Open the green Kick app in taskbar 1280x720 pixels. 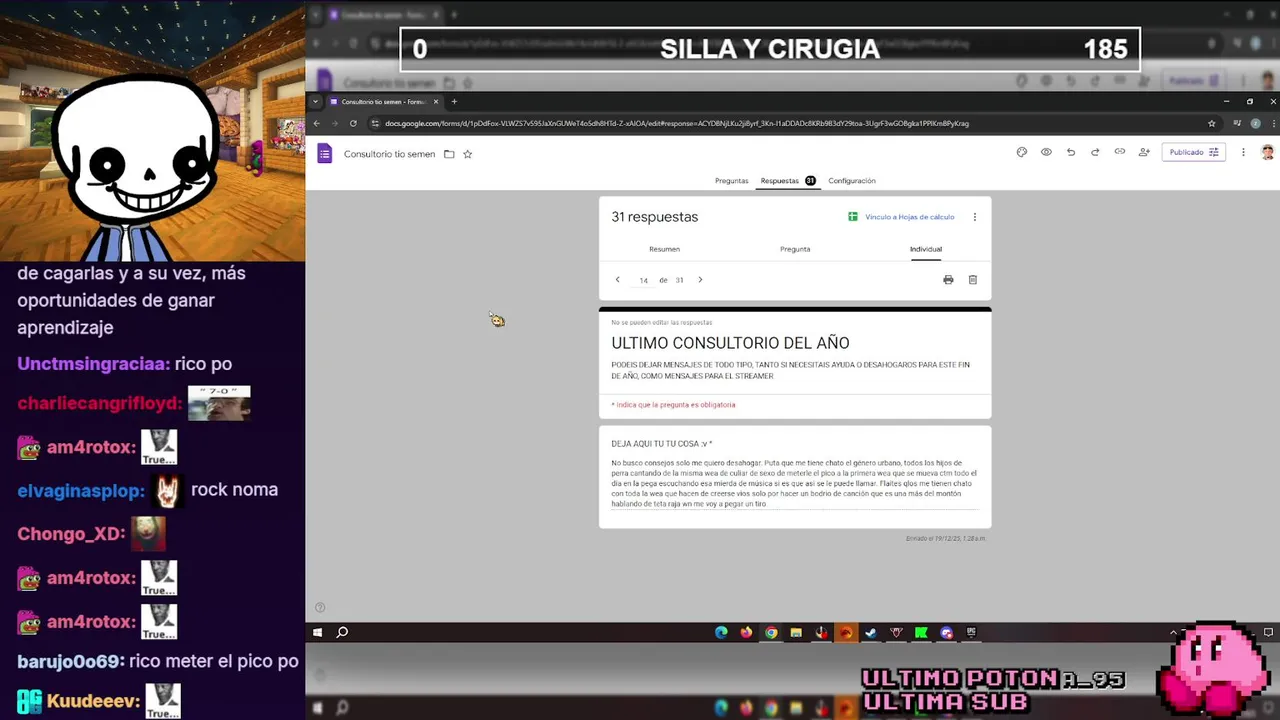921,632
